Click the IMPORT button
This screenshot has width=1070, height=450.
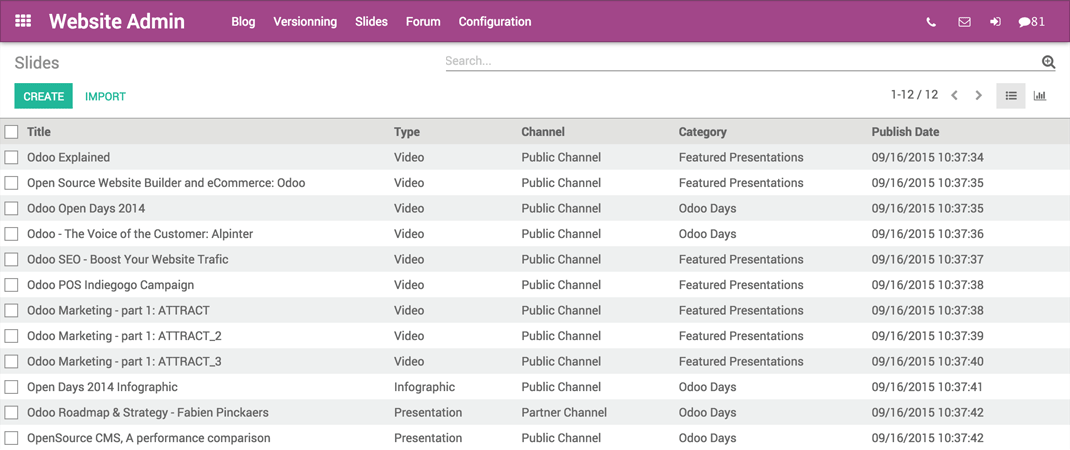click(105, 96)
